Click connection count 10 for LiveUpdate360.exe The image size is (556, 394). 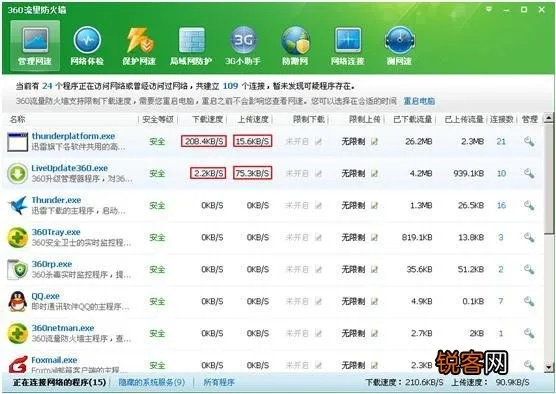click(501, 173)
